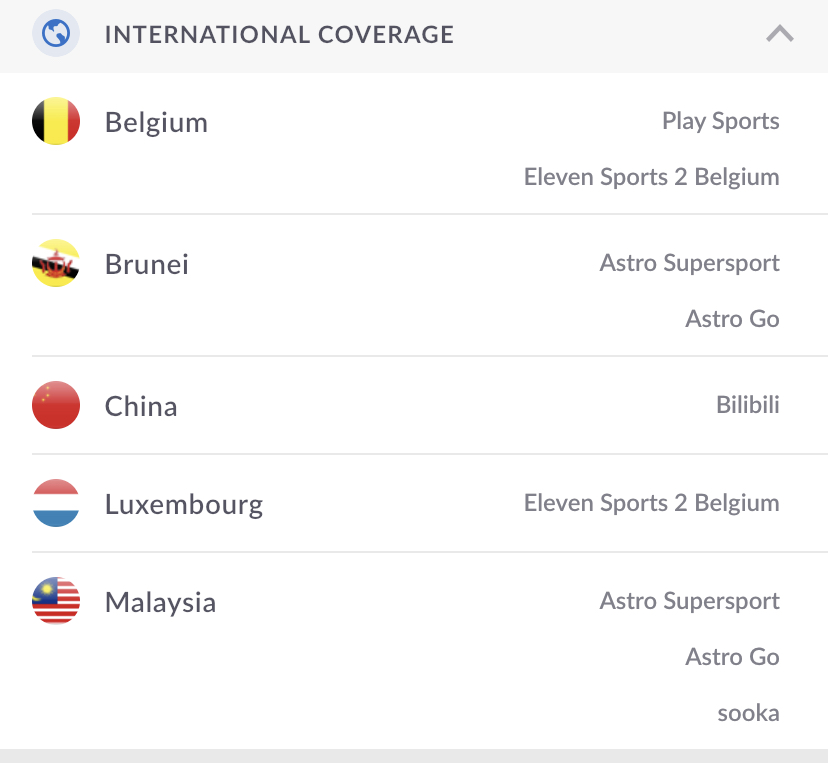Screen dimensions: 828x763
Task: Click the Belgium flag icon
Action: pyautogui.click(x=56, y=122)
